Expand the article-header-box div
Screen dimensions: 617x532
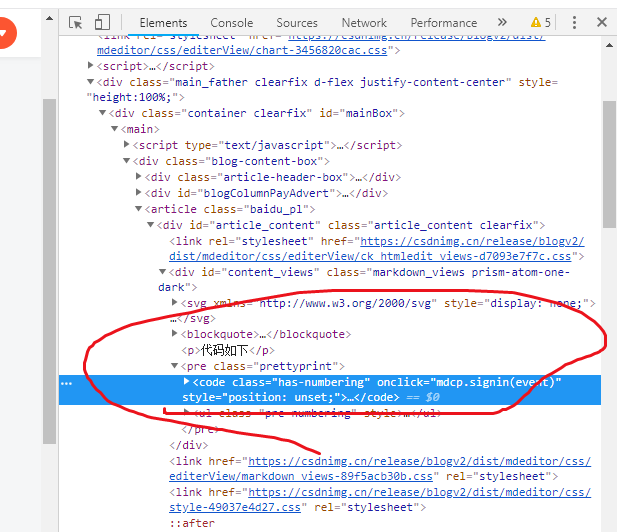point(139,176)
